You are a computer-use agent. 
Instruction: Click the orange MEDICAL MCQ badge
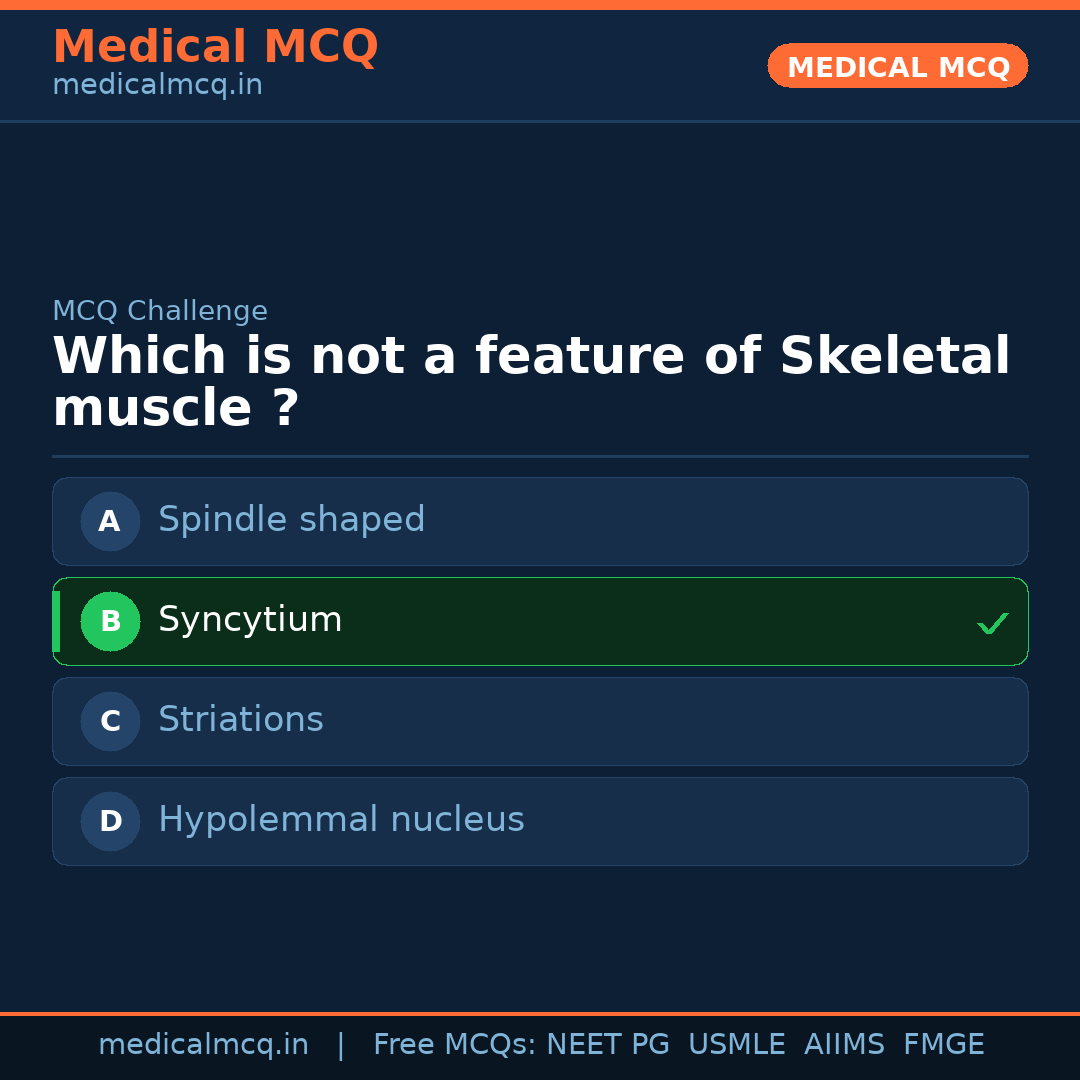pyautogui.click(x=897, y=67)
